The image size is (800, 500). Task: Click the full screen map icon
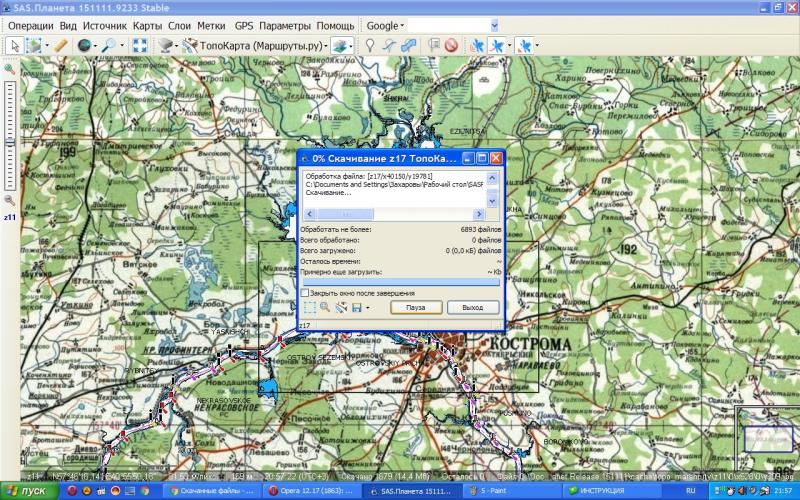pyautogui.click(x=140, y=45)
